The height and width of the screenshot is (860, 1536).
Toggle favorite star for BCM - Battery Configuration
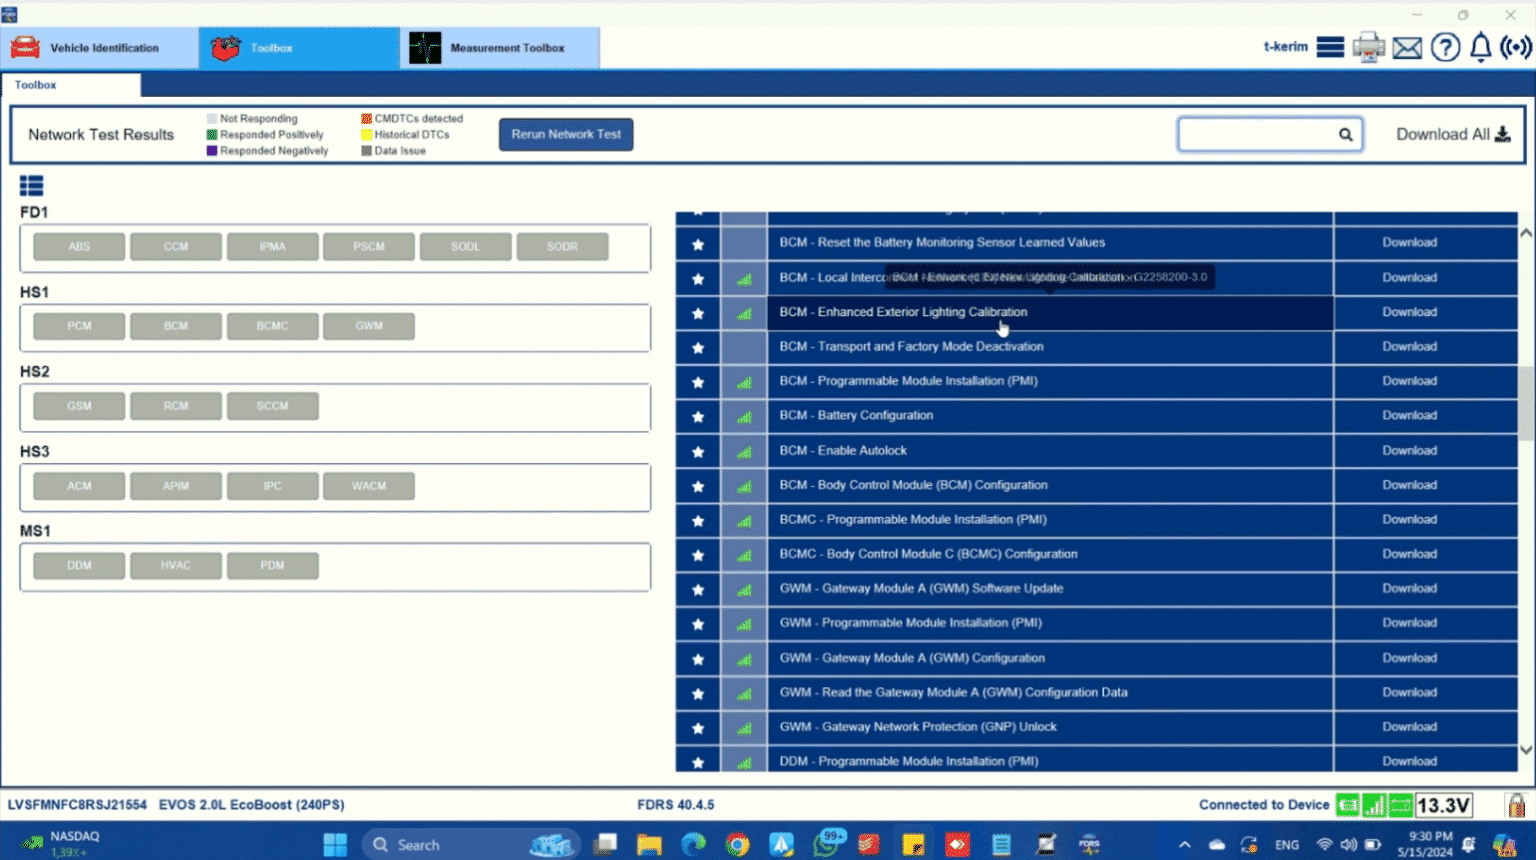(698, 417)
